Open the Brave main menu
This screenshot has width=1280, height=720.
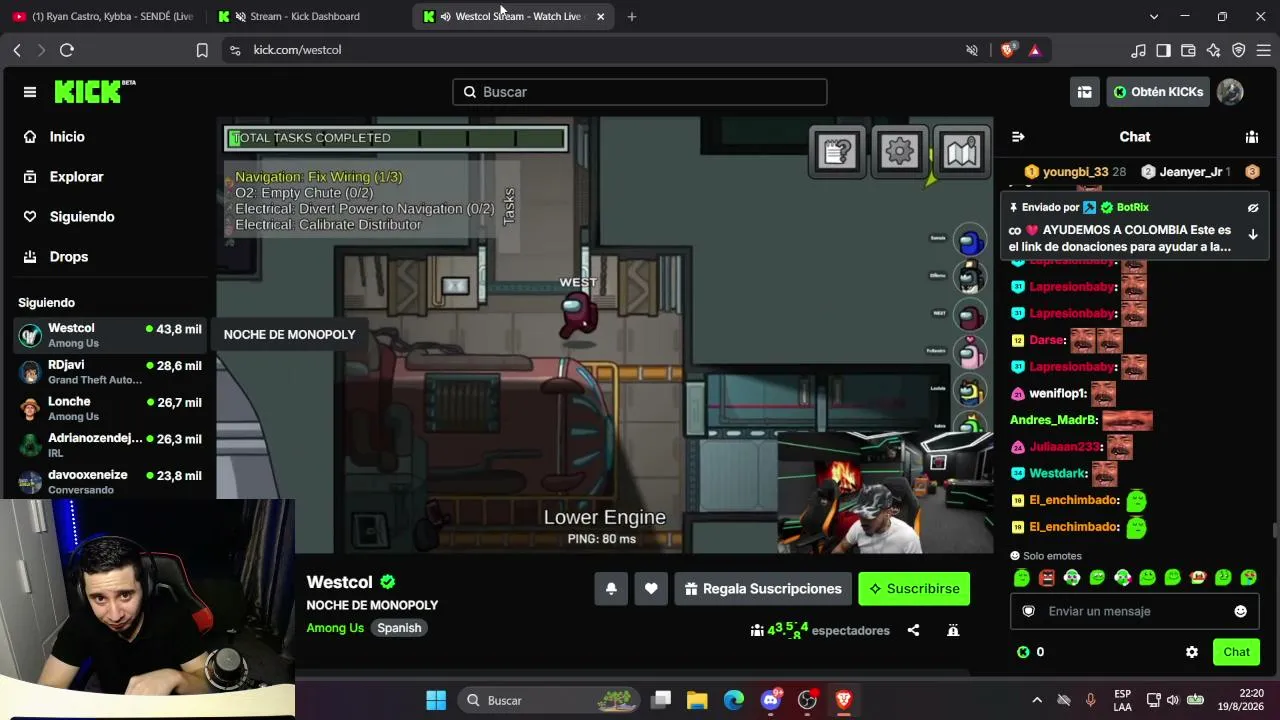point(1263,50)
